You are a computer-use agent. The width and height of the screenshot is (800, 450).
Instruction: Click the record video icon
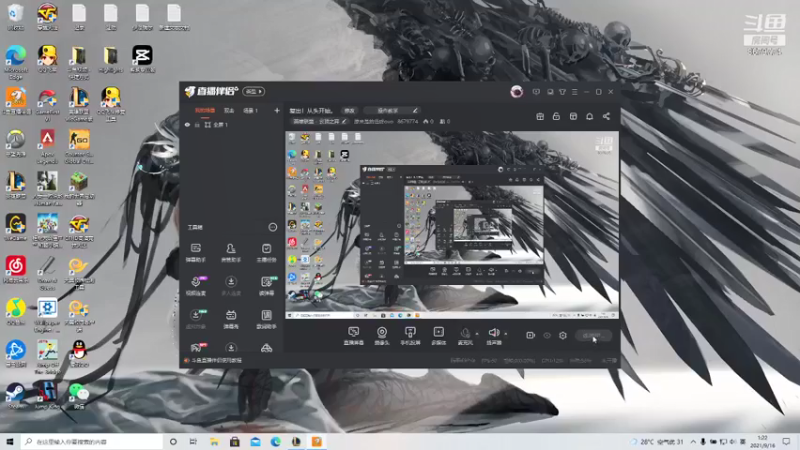pos(531,335)
